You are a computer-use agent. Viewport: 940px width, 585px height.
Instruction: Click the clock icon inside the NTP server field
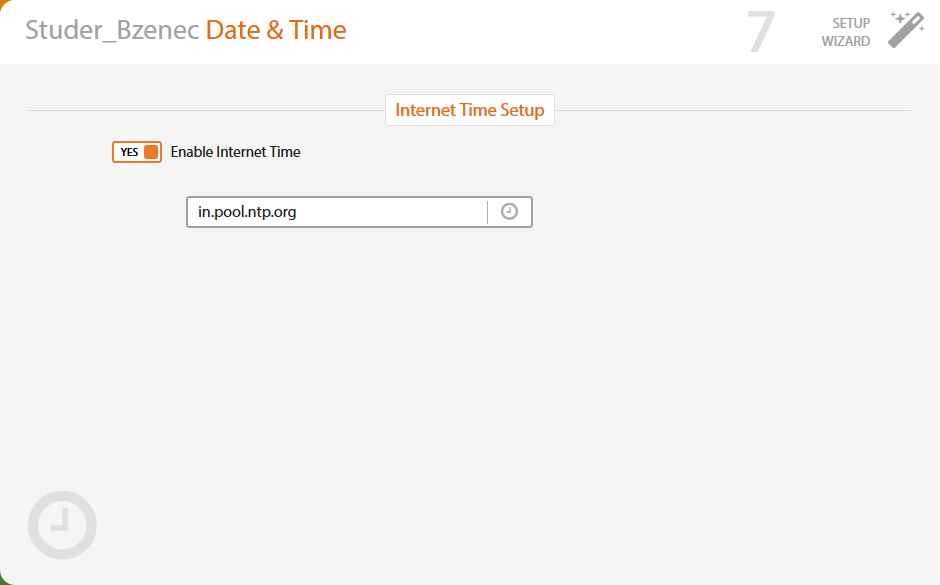pyautogui.click(x=509, y=212)
